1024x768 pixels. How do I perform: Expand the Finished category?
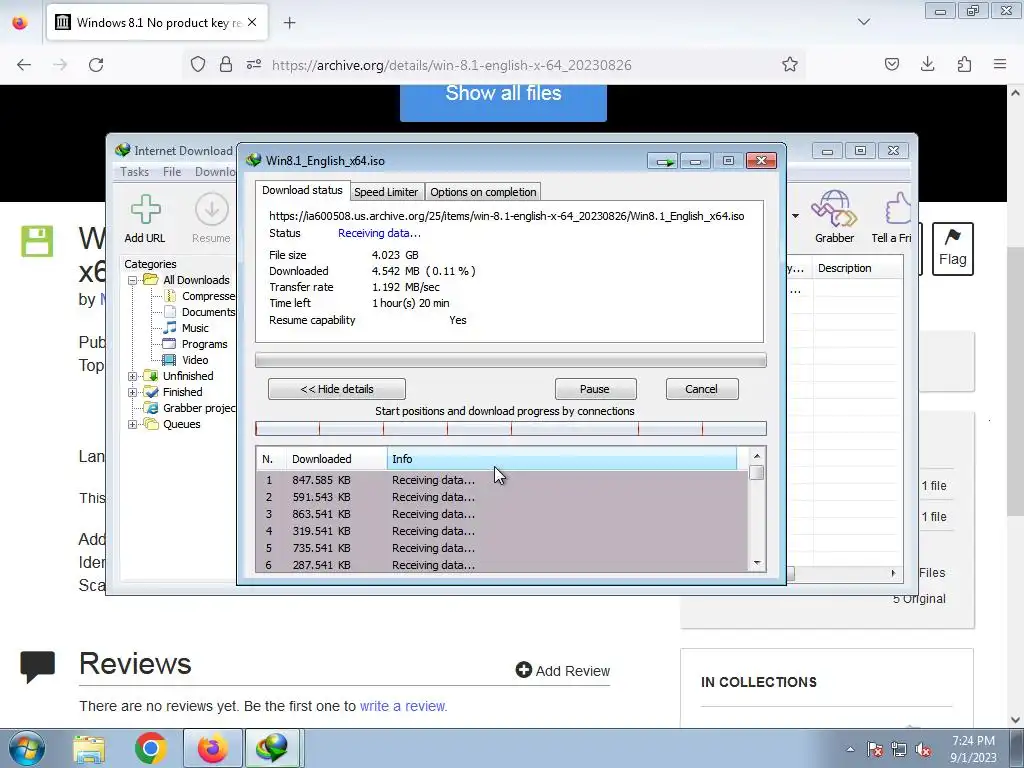click(133, 392)
